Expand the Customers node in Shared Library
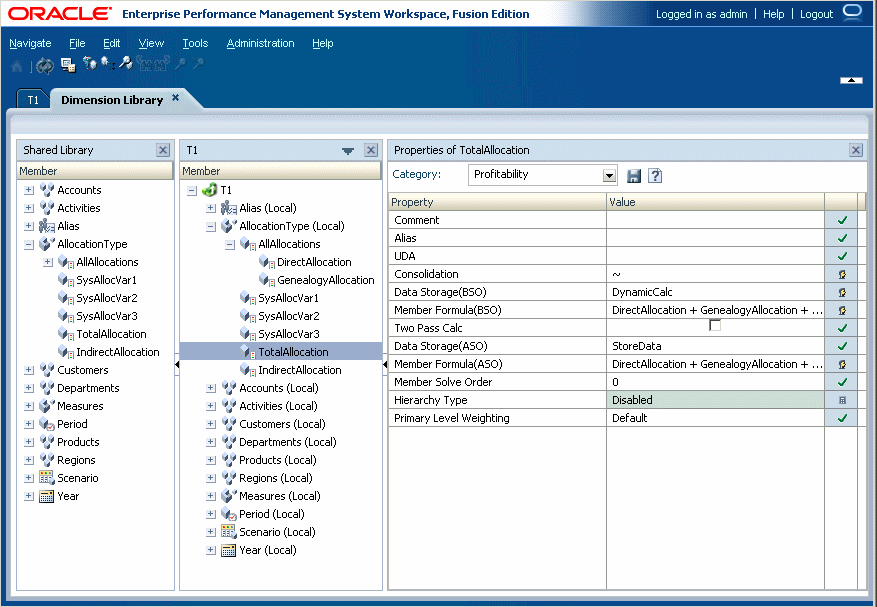This screenshot has width=877, height=607. [x=29, y=370]
